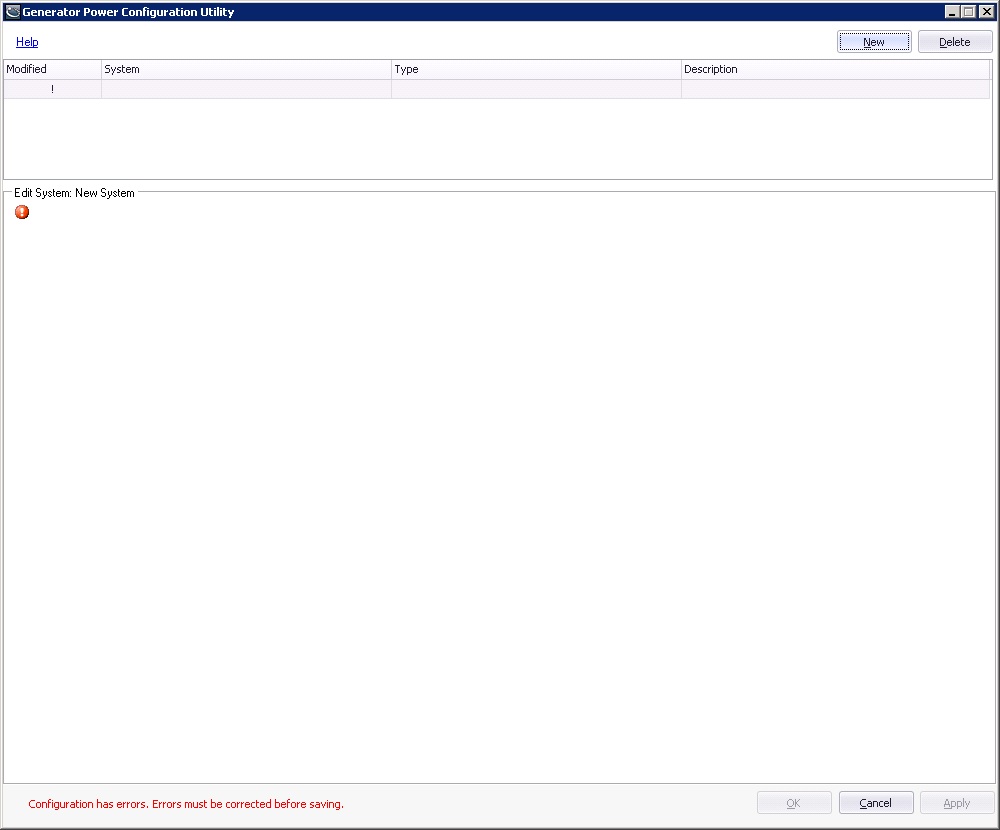Screen dimensions: 1000x830
Task: Click the empty Description cell in the first row
Action: [x=835, y=89]
